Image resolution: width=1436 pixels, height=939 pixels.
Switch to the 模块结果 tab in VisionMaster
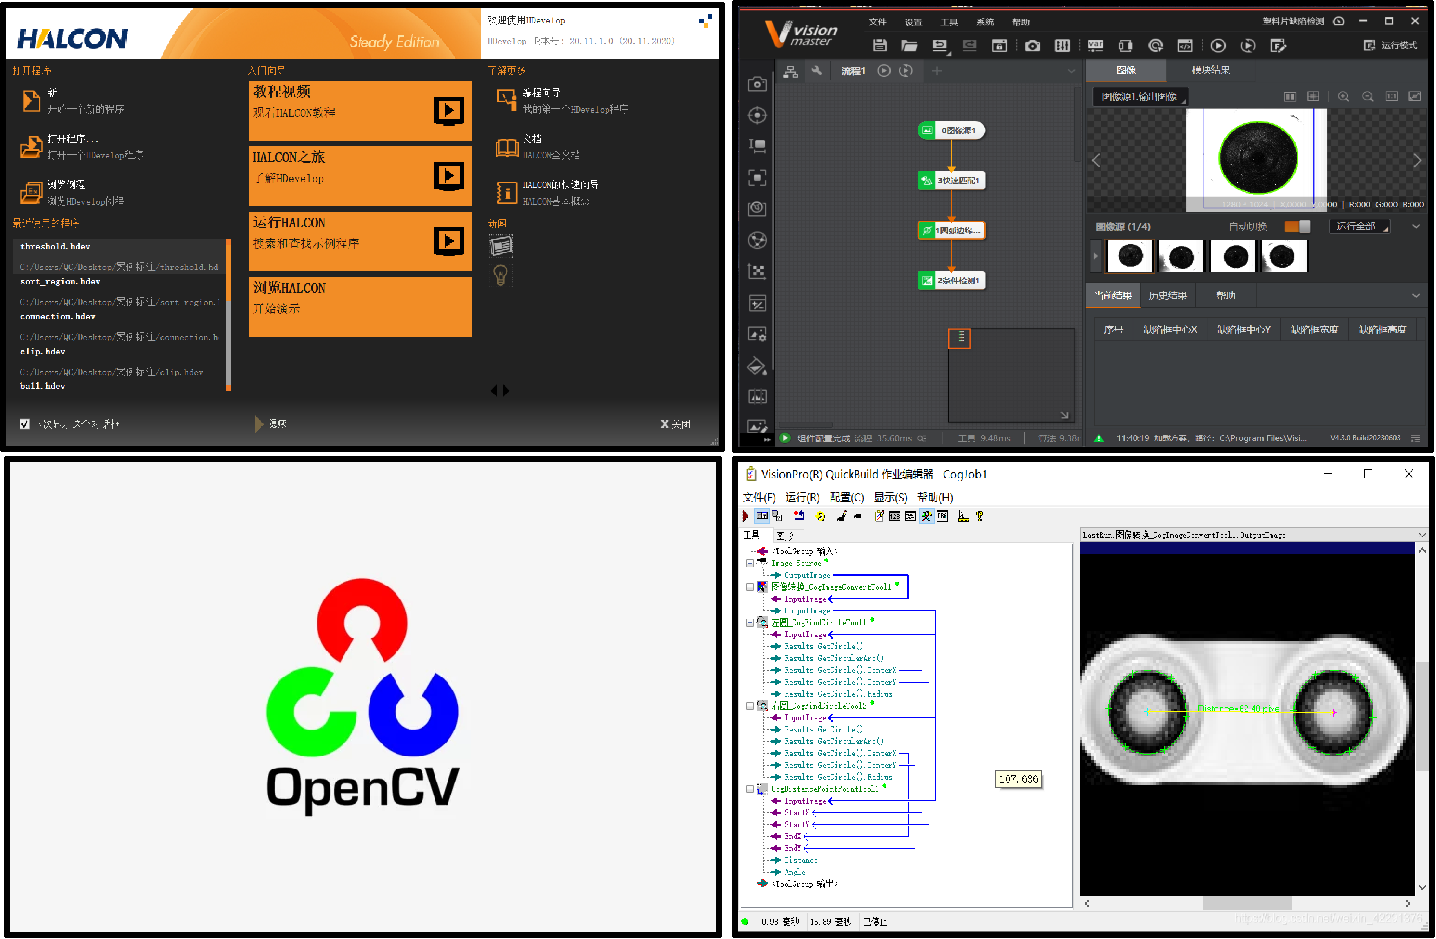1211,70
